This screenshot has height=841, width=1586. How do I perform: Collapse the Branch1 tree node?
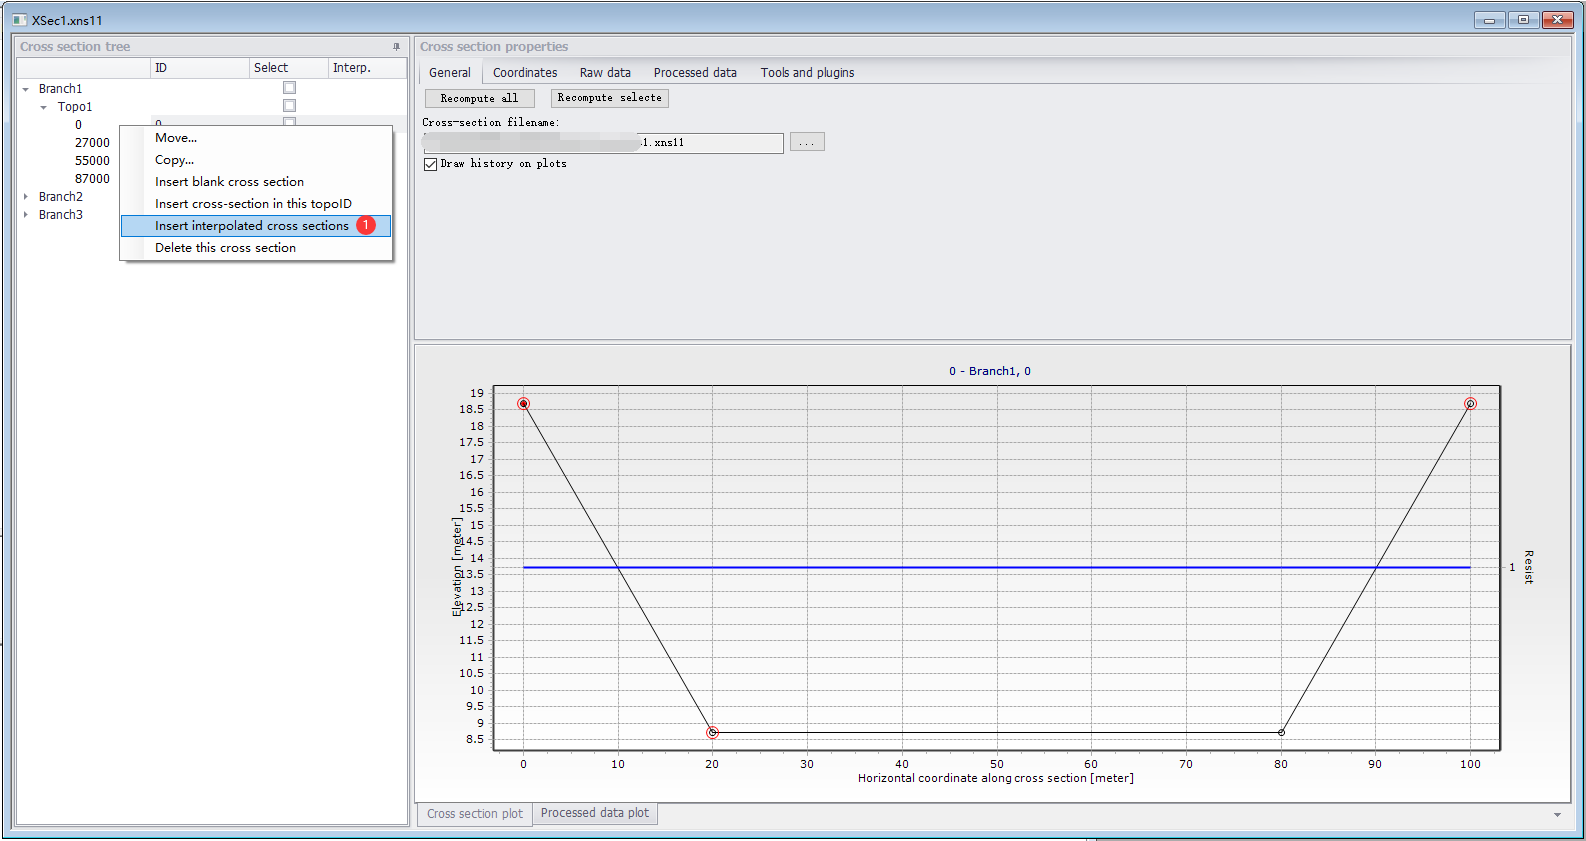(x=26, y=89)
